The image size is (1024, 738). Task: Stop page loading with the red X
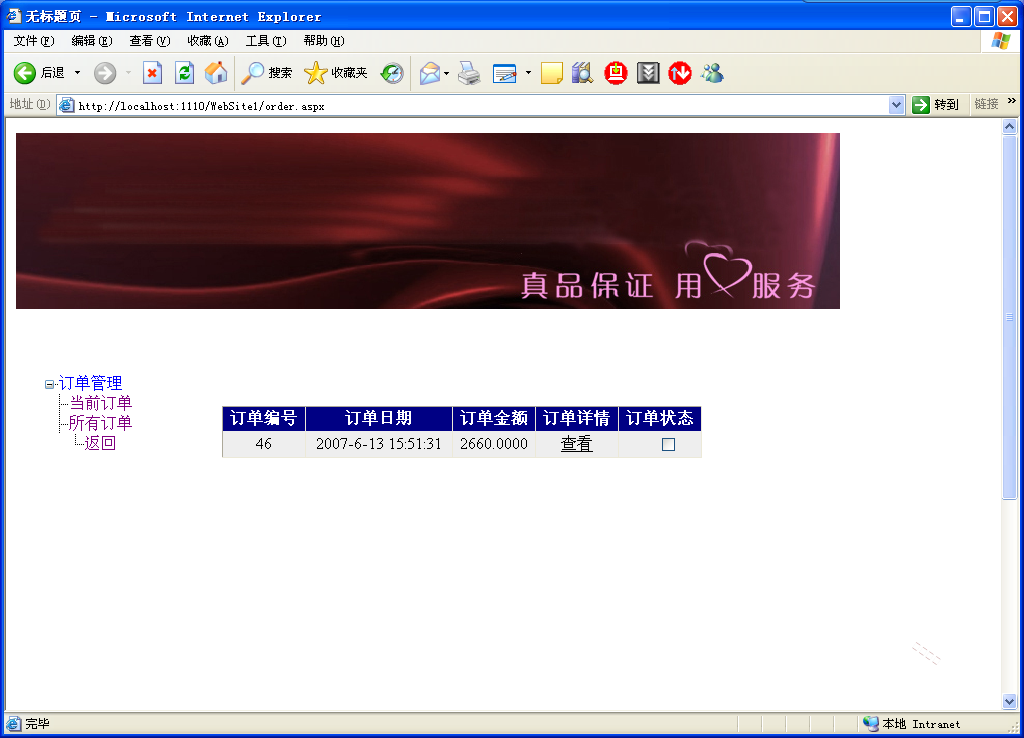pyautogui.click(x=152, y=72)
